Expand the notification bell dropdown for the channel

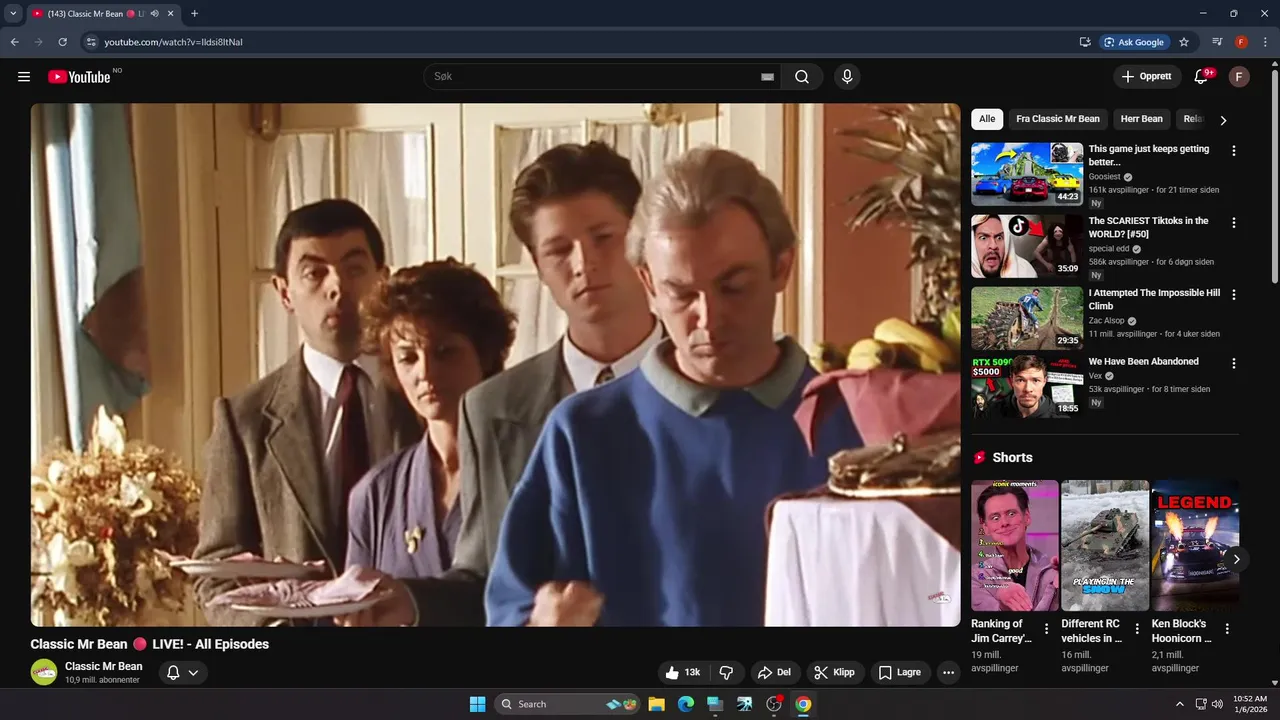coord(183,673)
